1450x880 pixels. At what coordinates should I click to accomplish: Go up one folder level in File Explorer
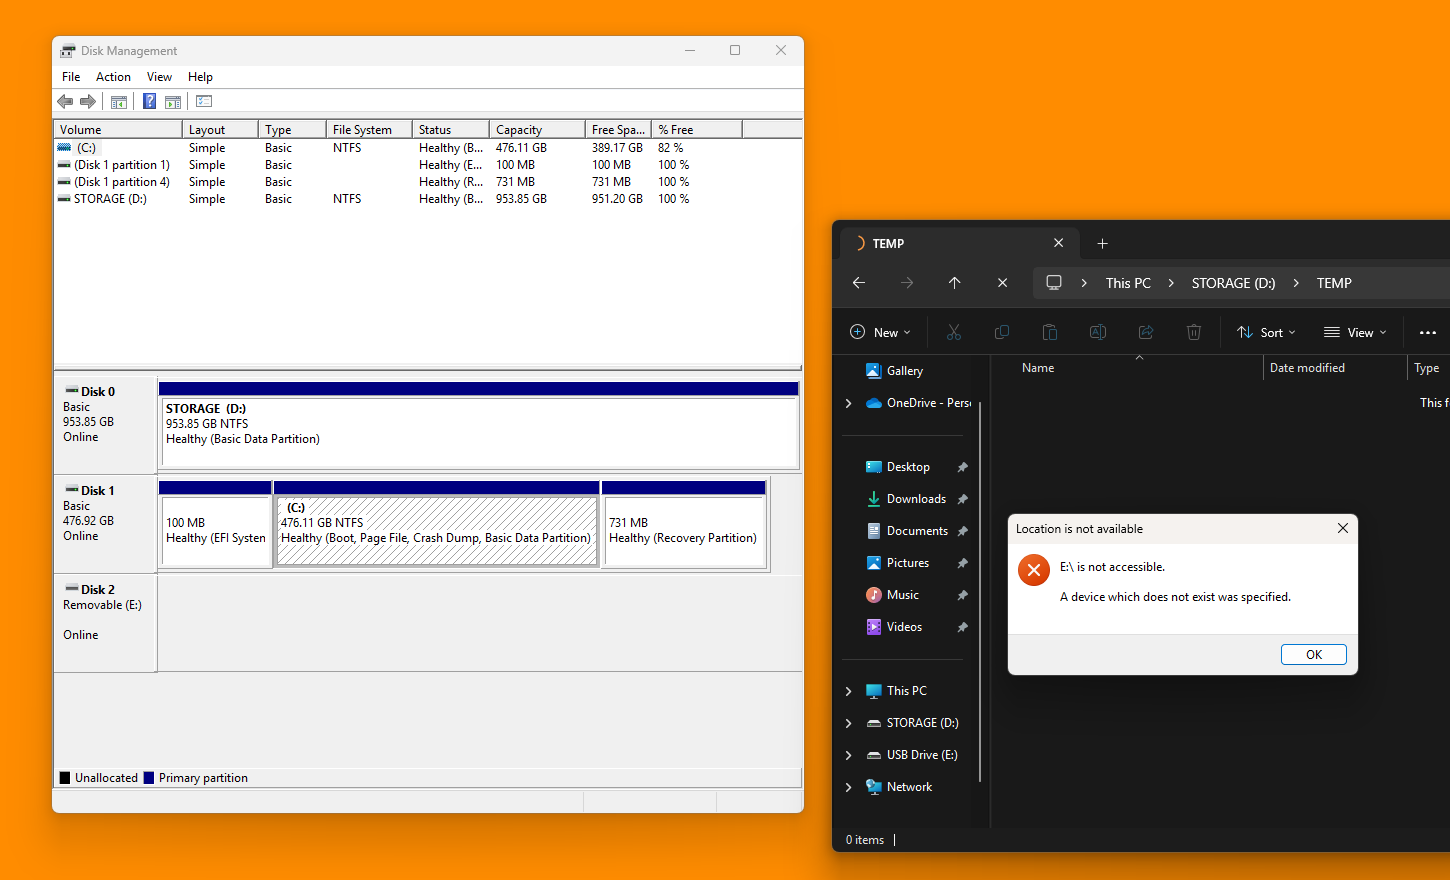coord(954,283)
